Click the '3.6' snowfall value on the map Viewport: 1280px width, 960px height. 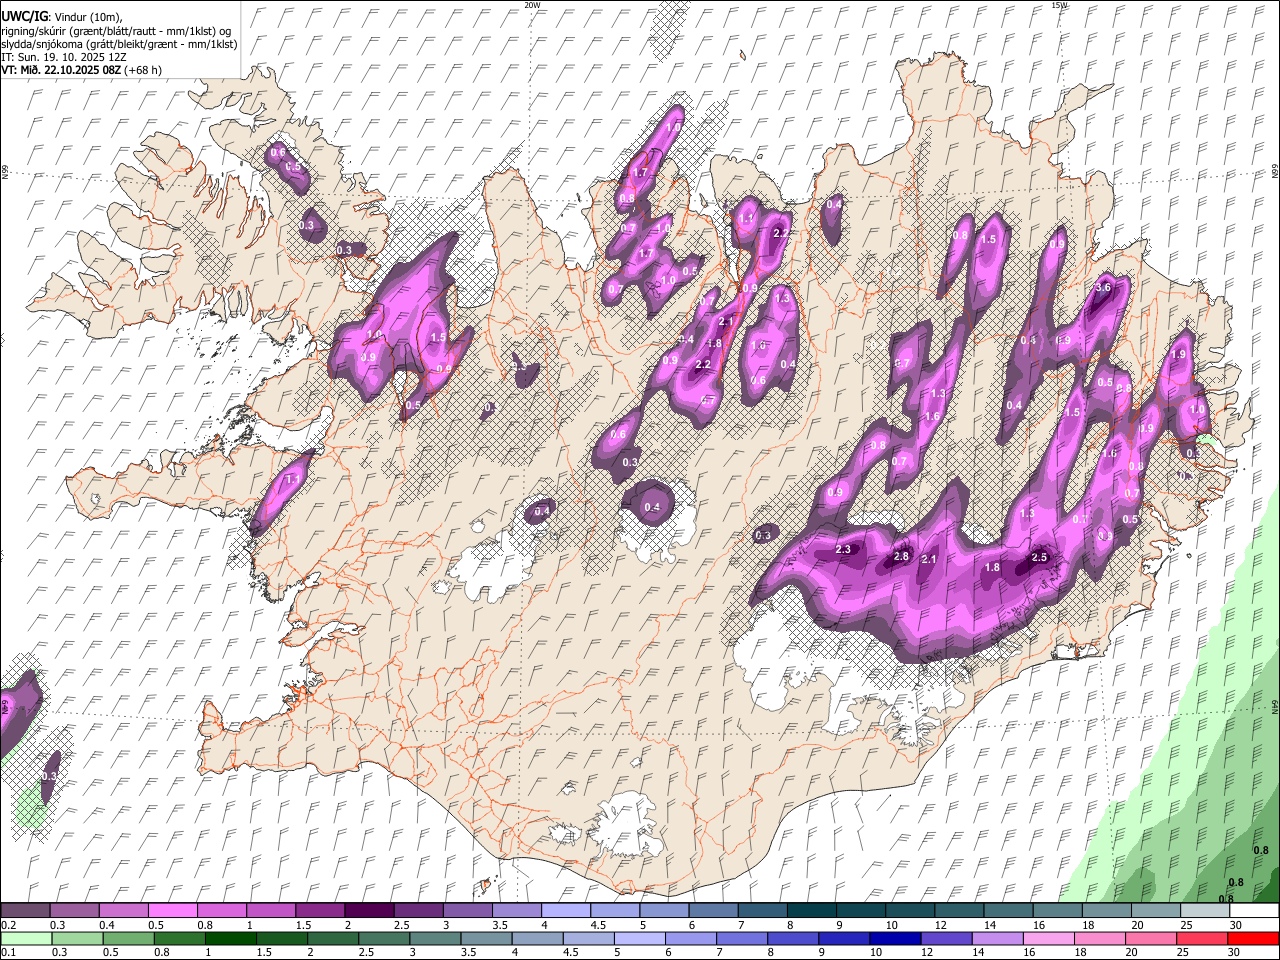coord(1103,287)
